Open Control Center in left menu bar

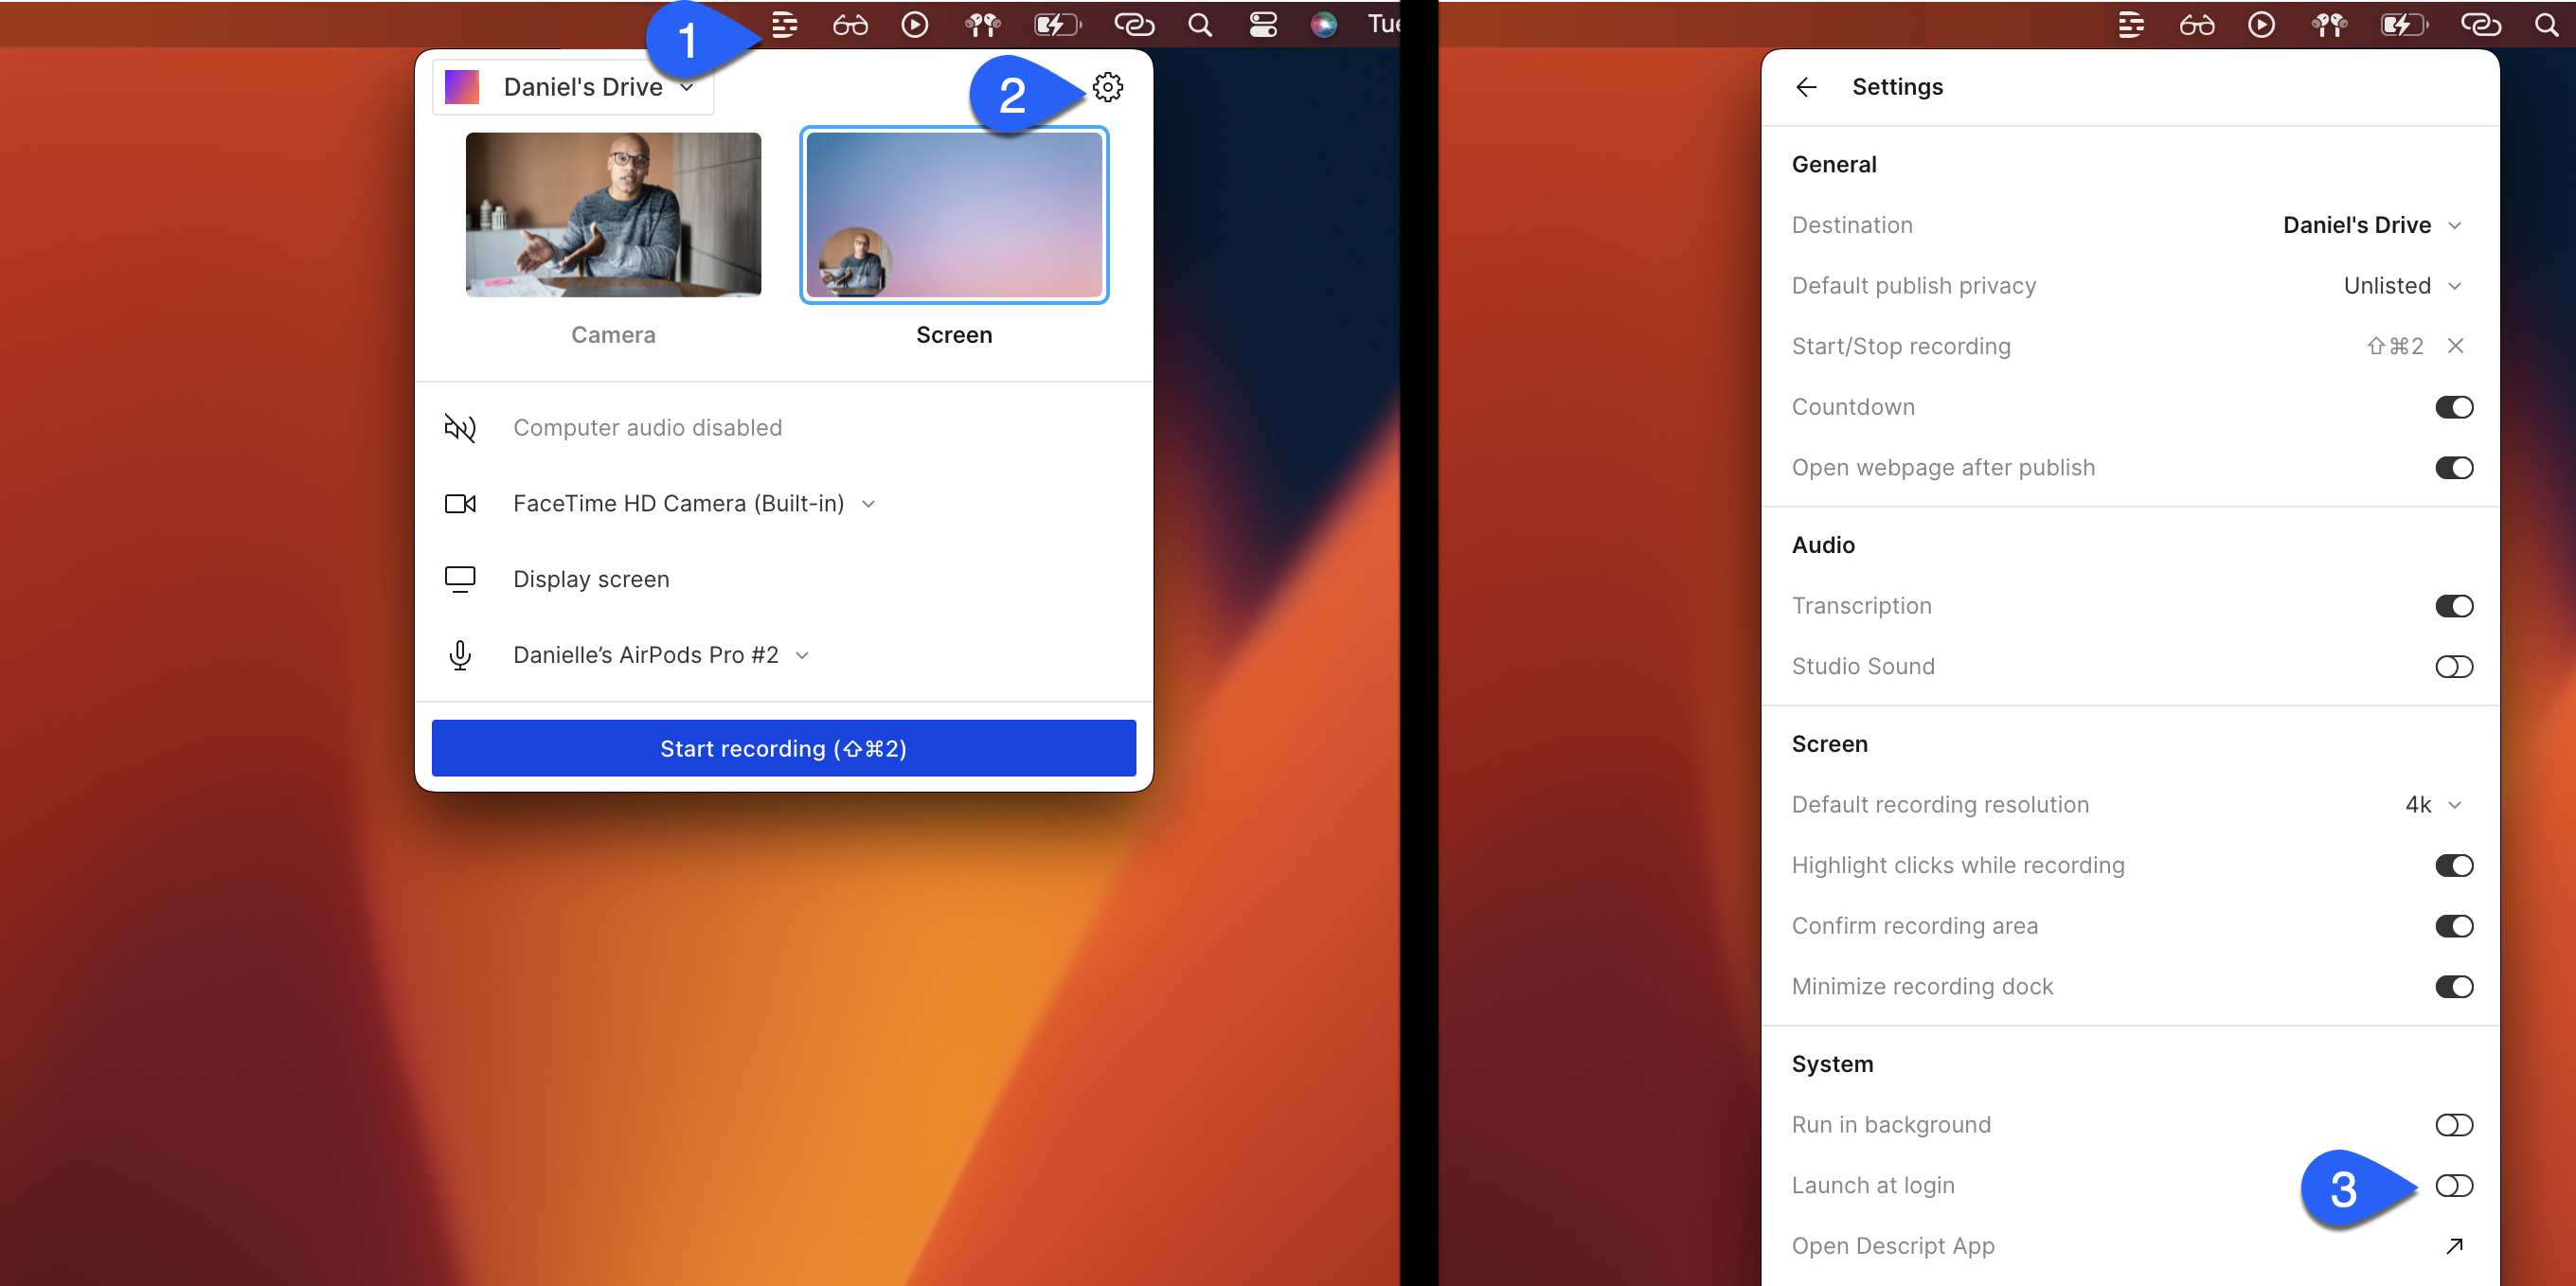[1263, 24]
